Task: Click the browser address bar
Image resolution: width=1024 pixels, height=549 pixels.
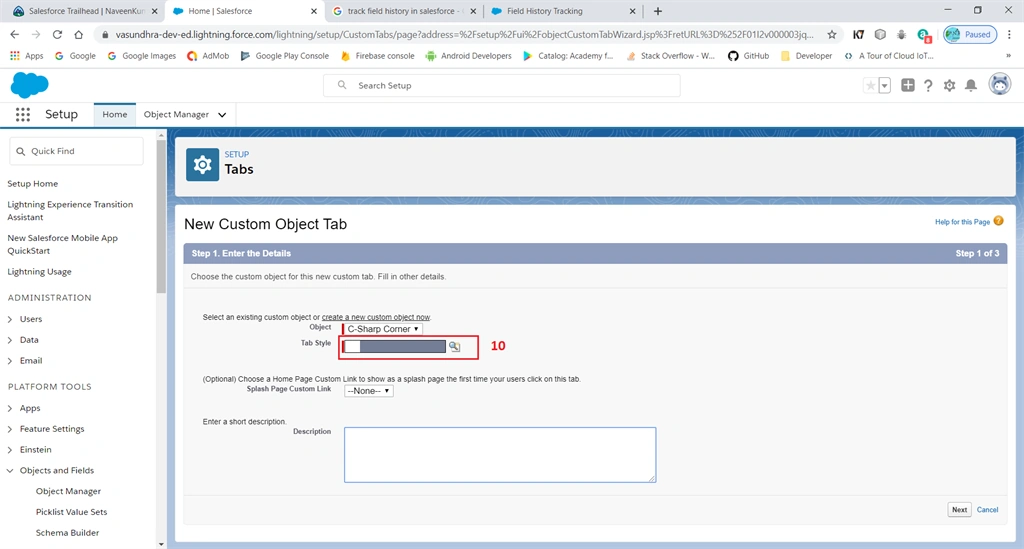Action: 464,35
